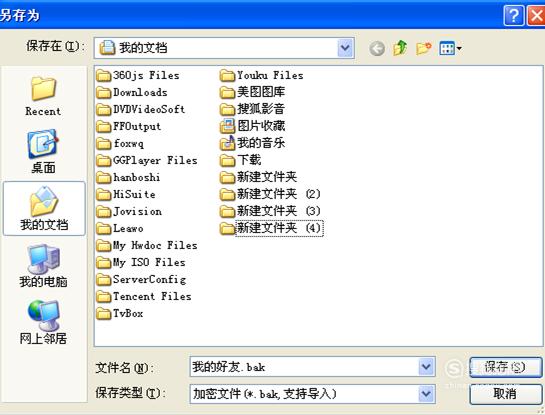This screenshot has width=545, height=415.
Task: Select 桌面 in the places sidebar
Action: (43, 152)
